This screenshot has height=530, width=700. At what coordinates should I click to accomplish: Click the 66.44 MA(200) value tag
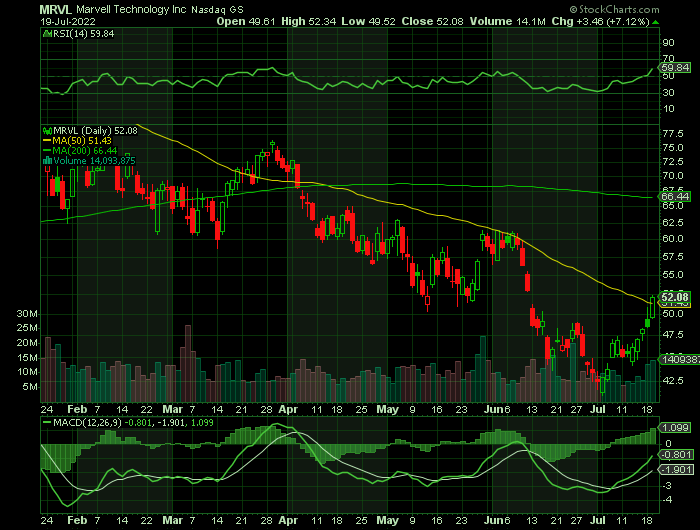click(675, 196)
